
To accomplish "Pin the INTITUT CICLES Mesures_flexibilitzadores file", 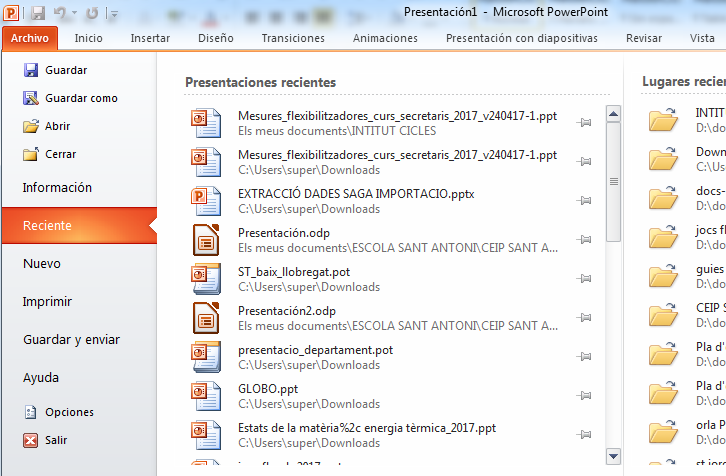I will pos(584,123).
